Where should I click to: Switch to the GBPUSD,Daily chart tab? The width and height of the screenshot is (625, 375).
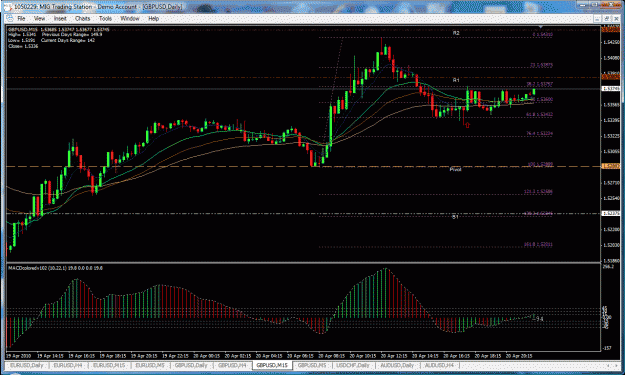click(191, 365)
